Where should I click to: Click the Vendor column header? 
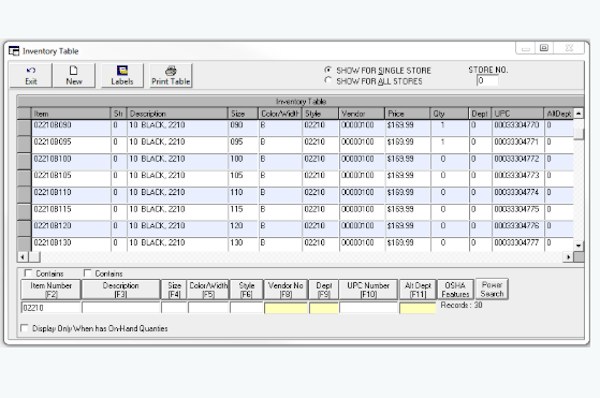pyautogui.click(x=361, y=114)
